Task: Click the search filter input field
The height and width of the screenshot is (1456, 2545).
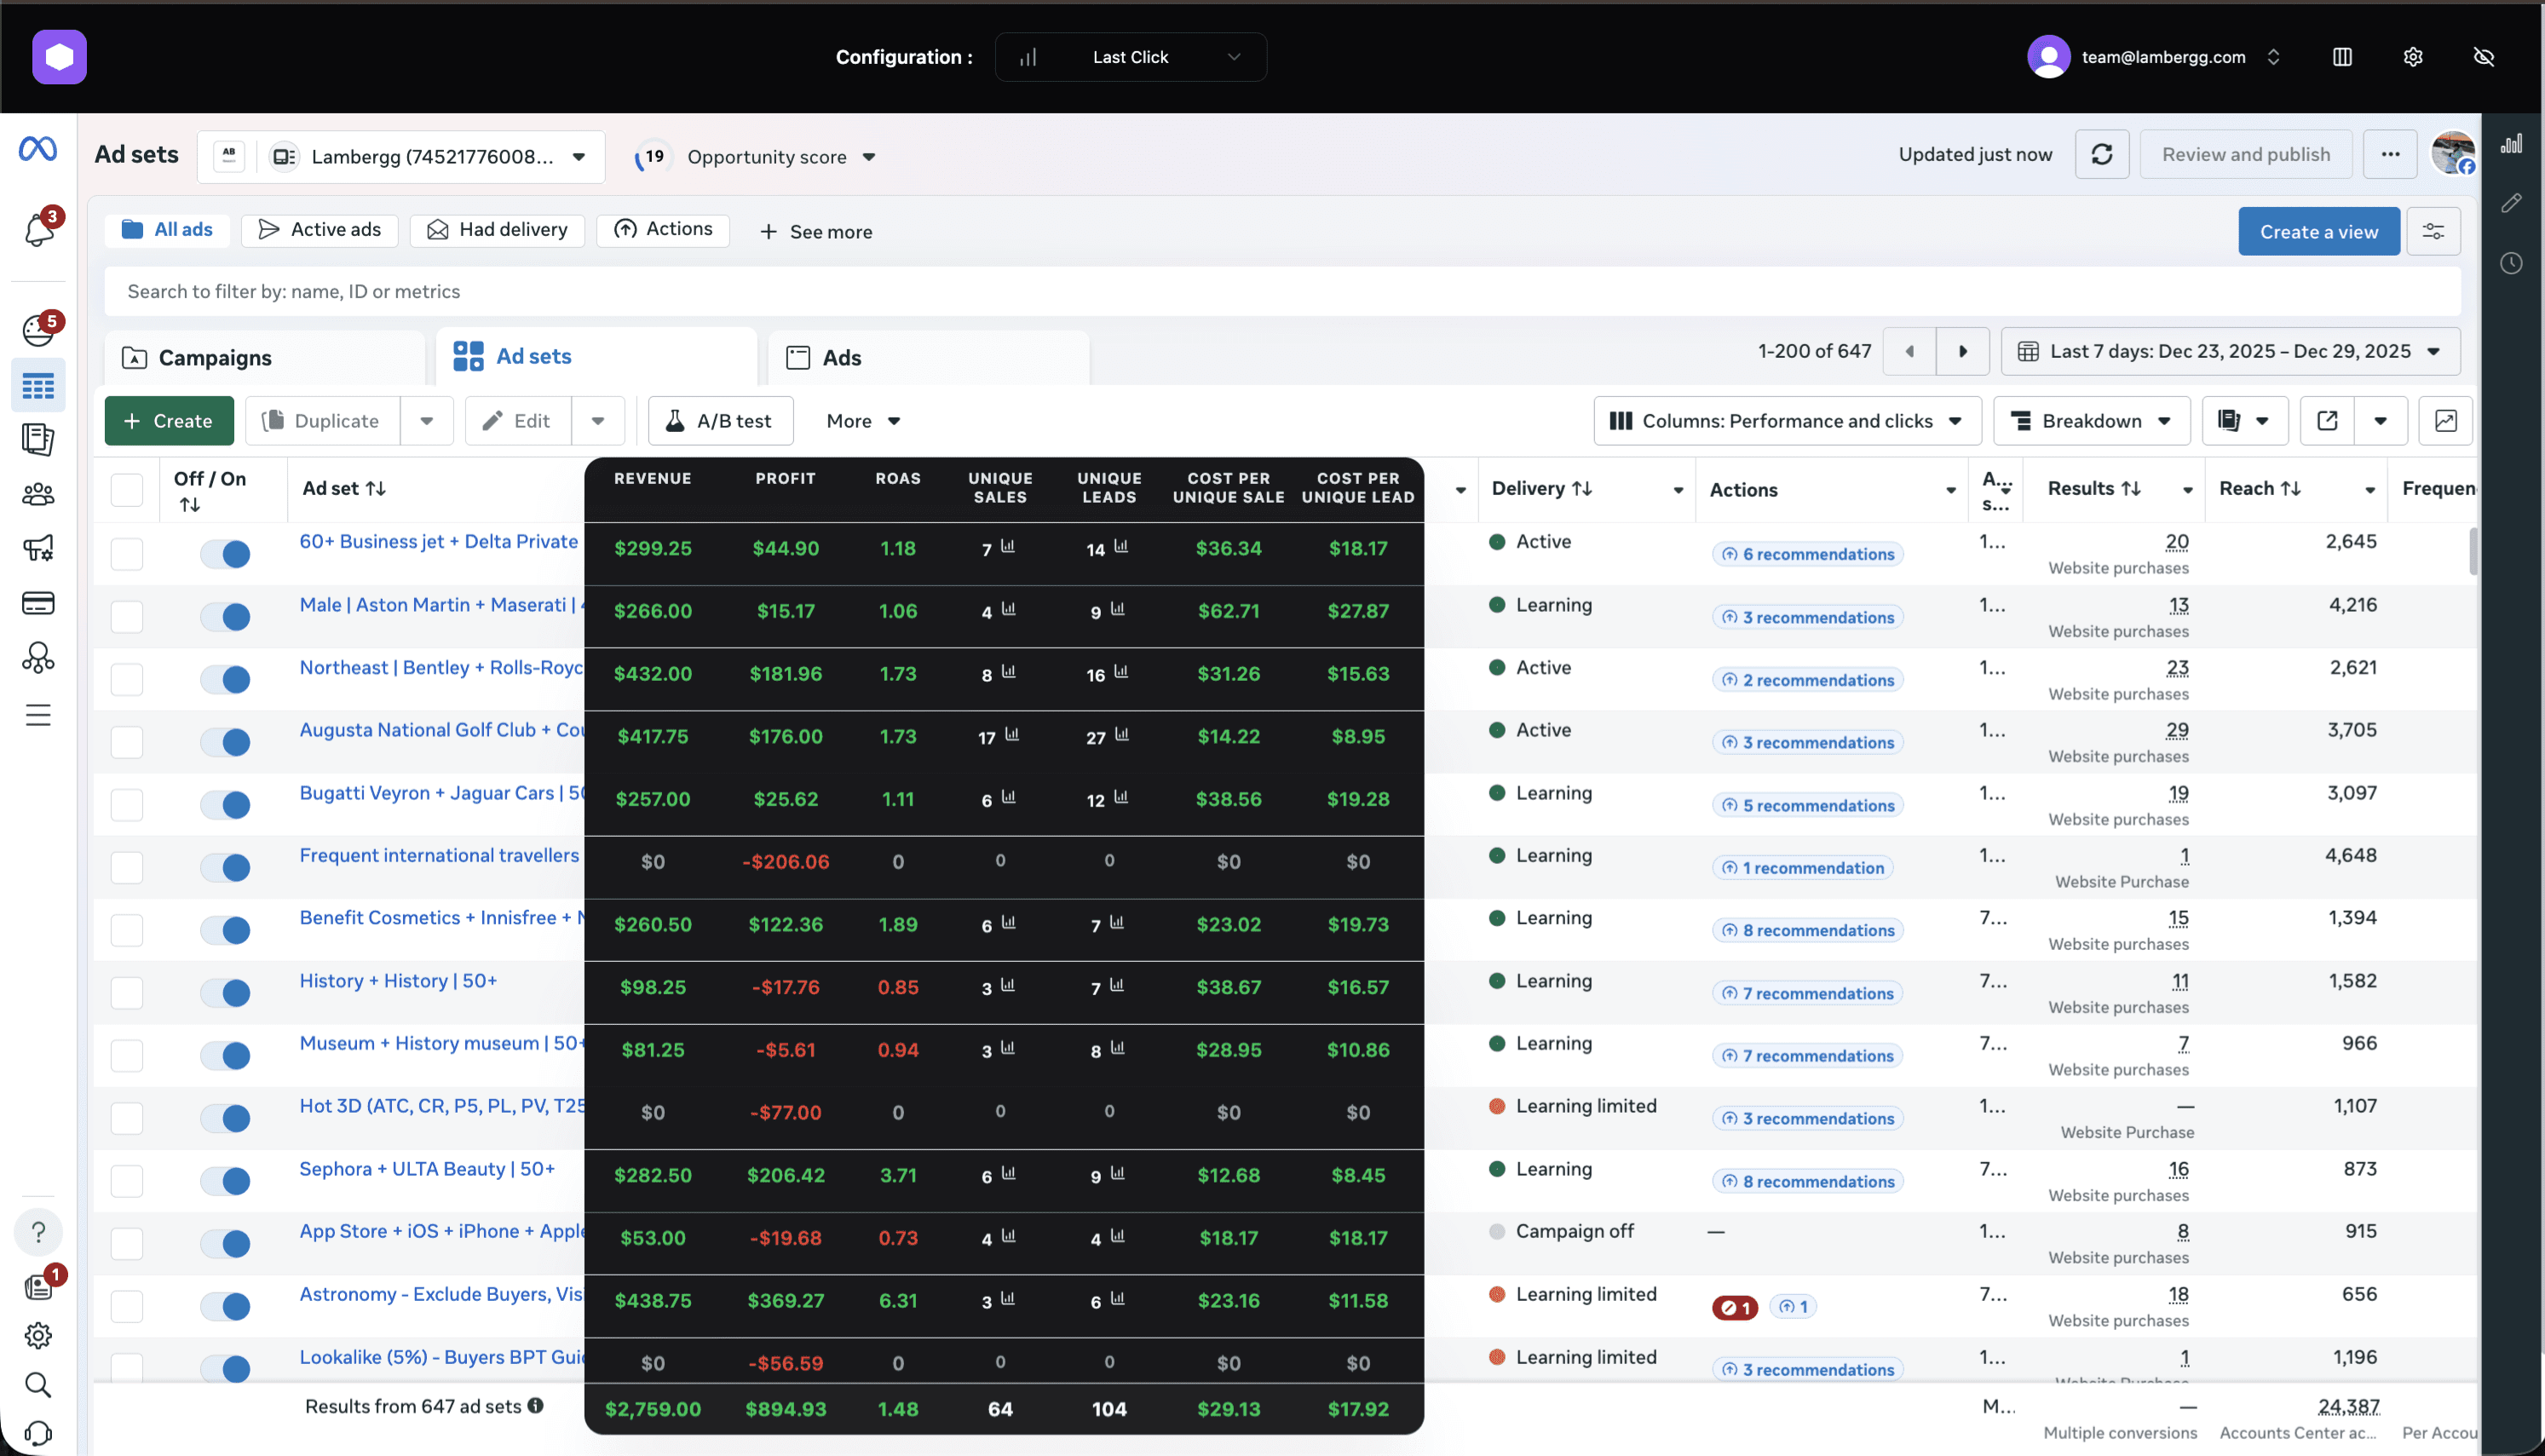Action: tap(700, 291)
